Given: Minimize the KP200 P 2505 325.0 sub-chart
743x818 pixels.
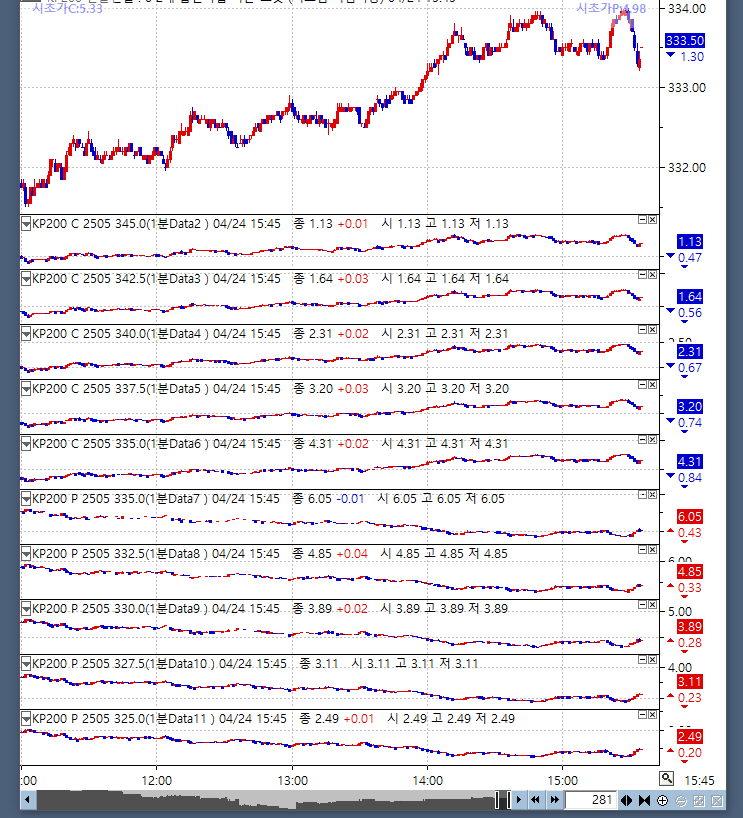Looking at the screenshot, I should pyautogui.click(x=642, y=714).
